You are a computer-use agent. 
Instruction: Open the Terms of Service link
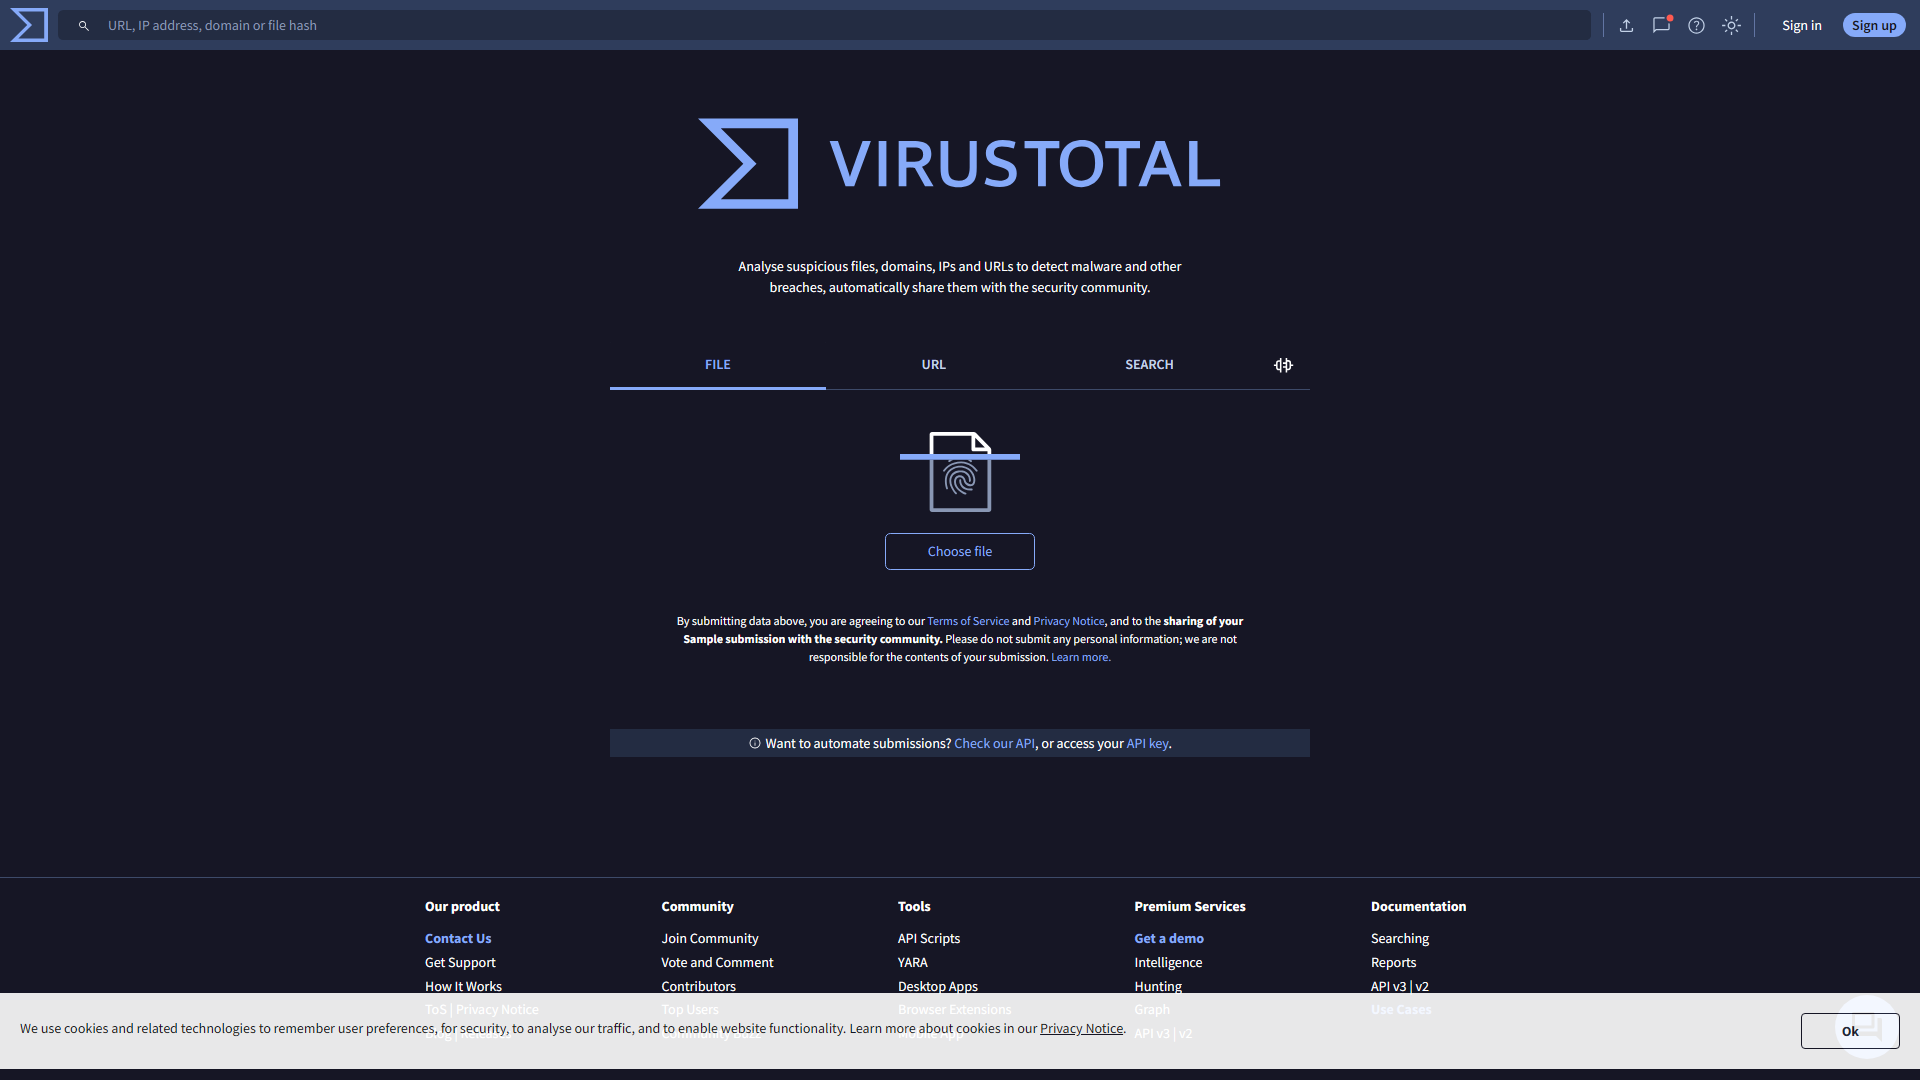point(967,621)
